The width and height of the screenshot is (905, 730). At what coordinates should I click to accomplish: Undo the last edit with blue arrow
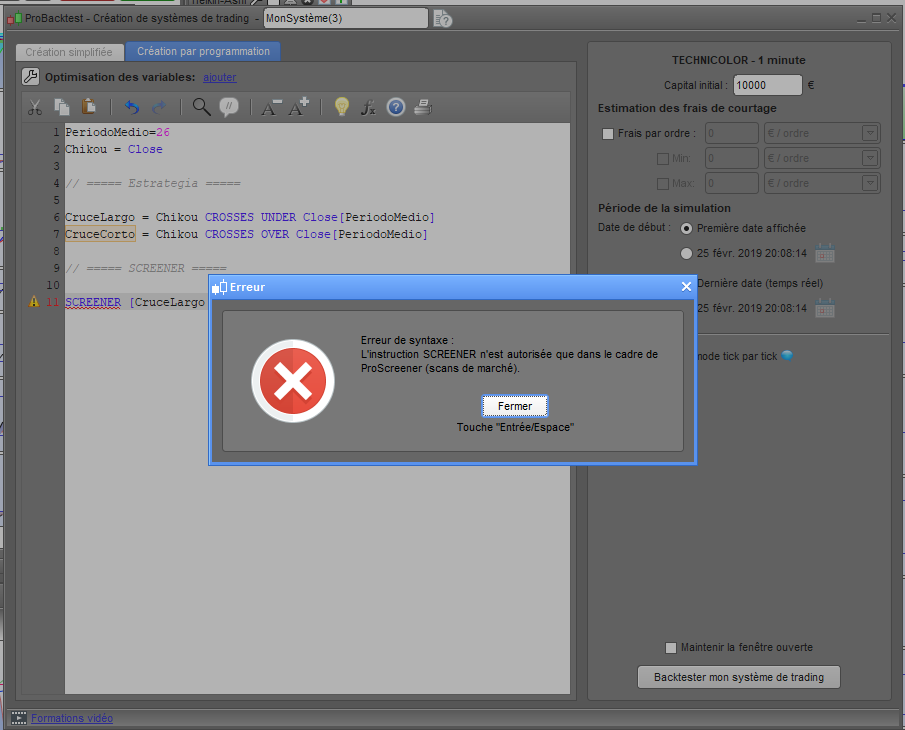point(132,107)
